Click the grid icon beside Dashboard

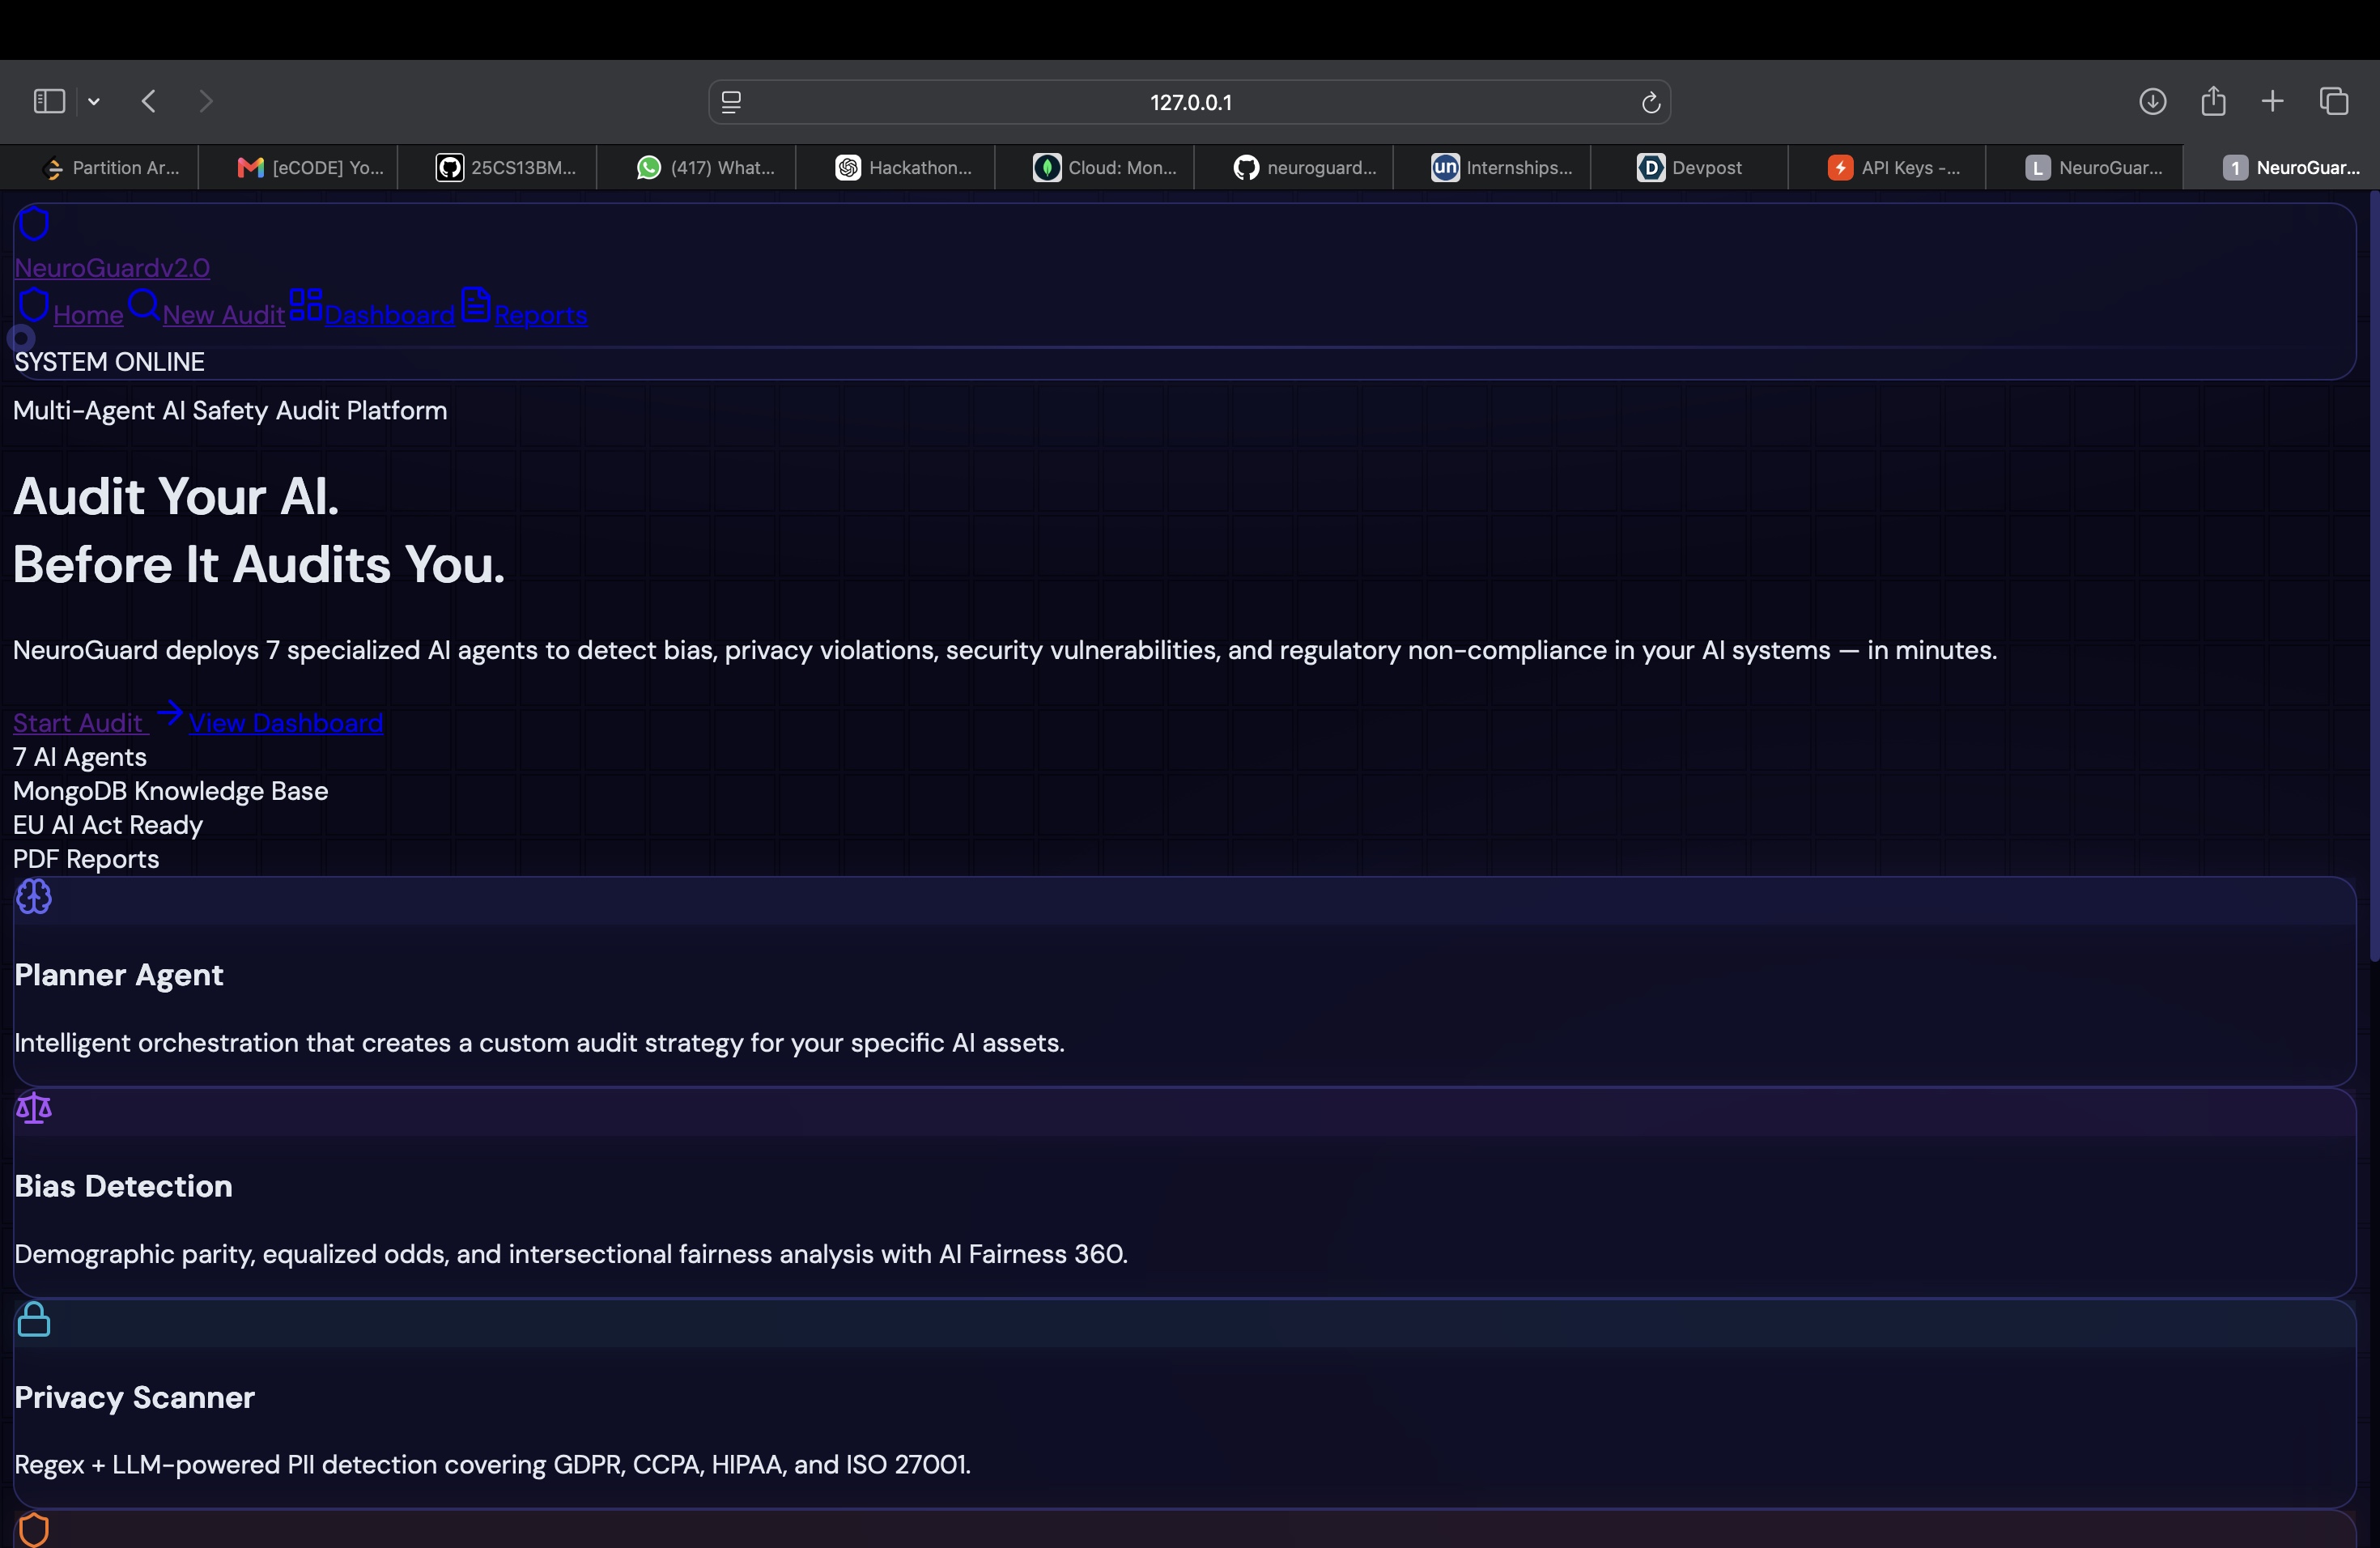click(x=306, y=305)
